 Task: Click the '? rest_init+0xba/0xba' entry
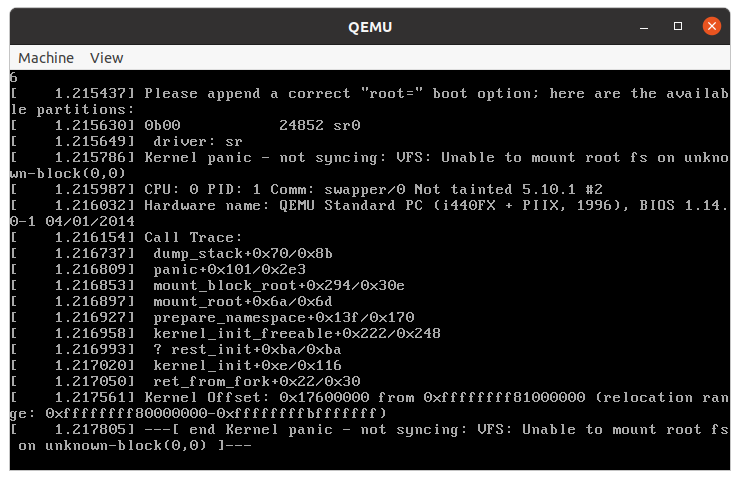176,350
